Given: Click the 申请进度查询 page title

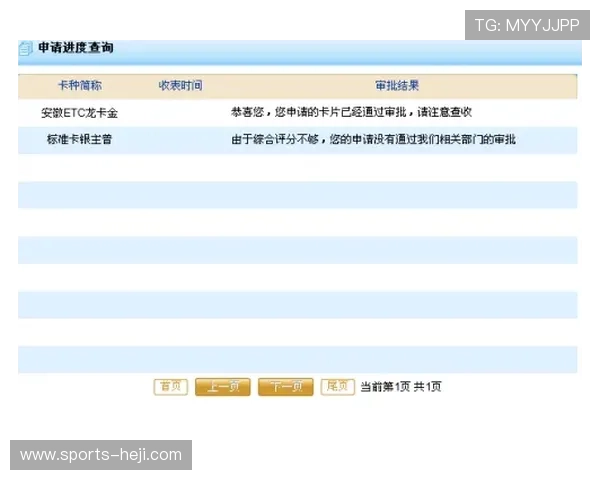Looking at the screenshot, I should click(x=76, y=48).
